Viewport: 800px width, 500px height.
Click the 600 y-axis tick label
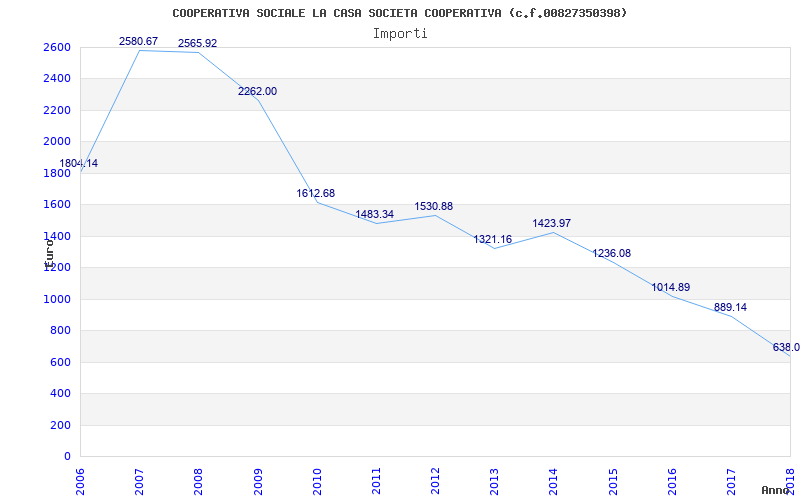tap(60, 362)
